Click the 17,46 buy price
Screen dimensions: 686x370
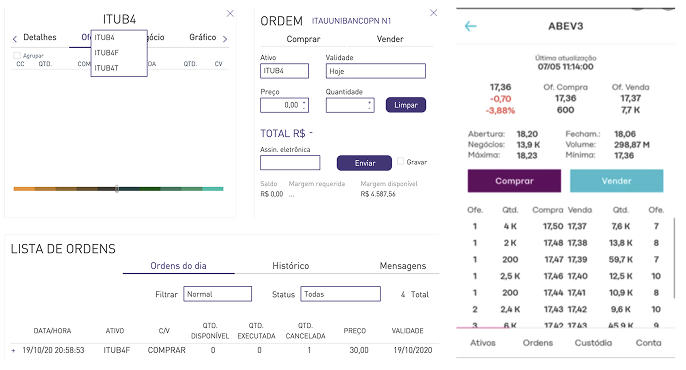553,276
